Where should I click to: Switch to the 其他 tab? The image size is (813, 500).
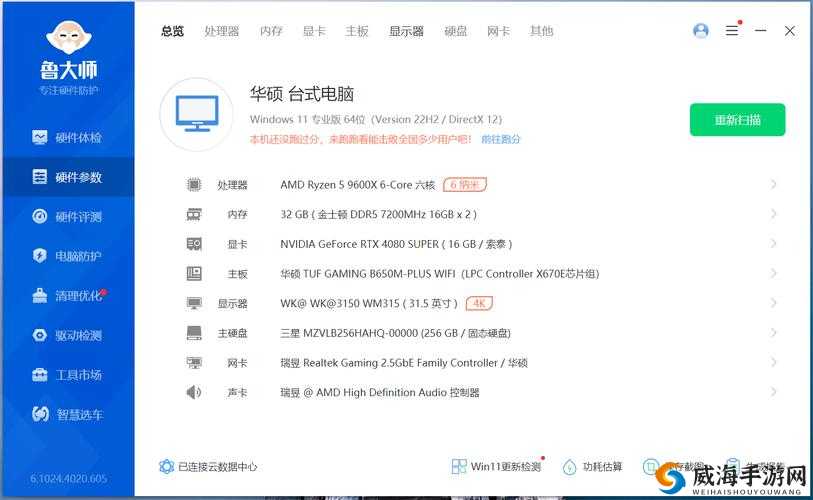pyautogui.click(x=541, y=31)
